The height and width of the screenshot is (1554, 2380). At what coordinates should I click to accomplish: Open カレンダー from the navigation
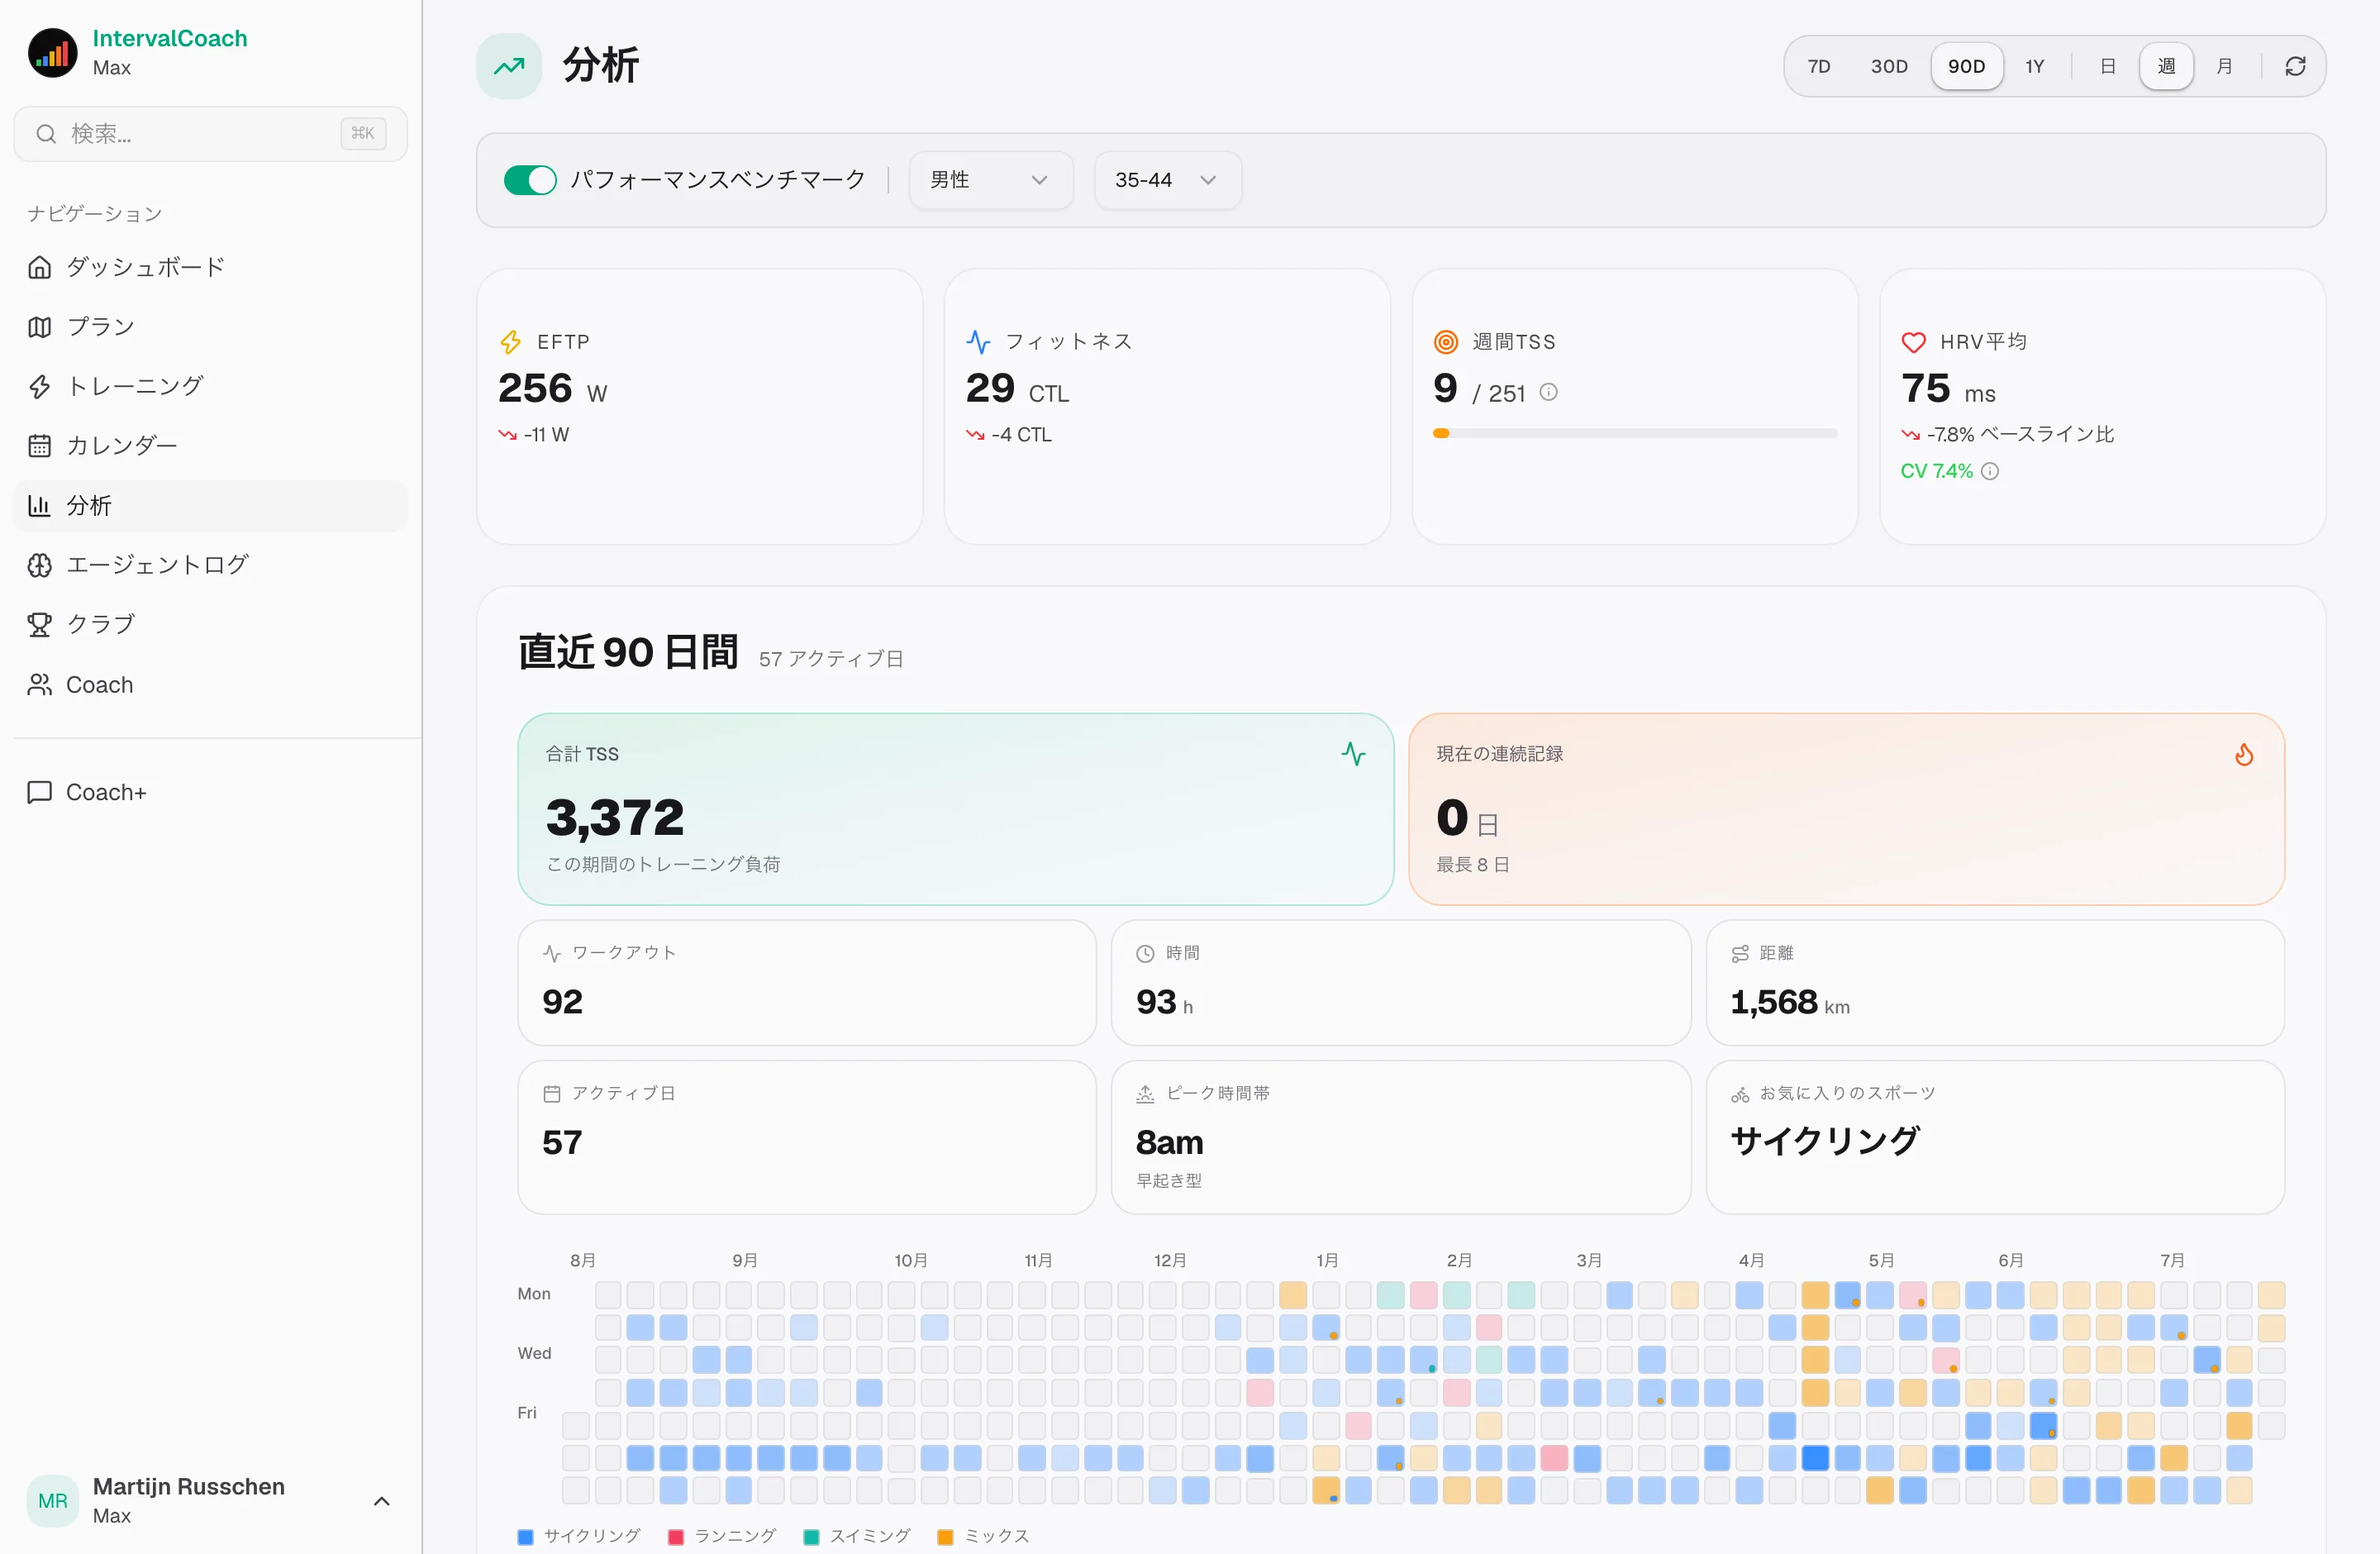[x=210, y=445]
